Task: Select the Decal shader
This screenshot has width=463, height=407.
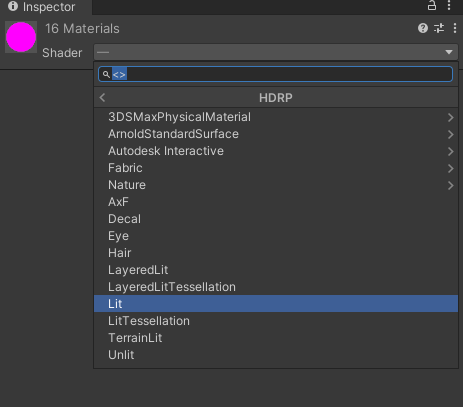Action: tap(276, 219)
